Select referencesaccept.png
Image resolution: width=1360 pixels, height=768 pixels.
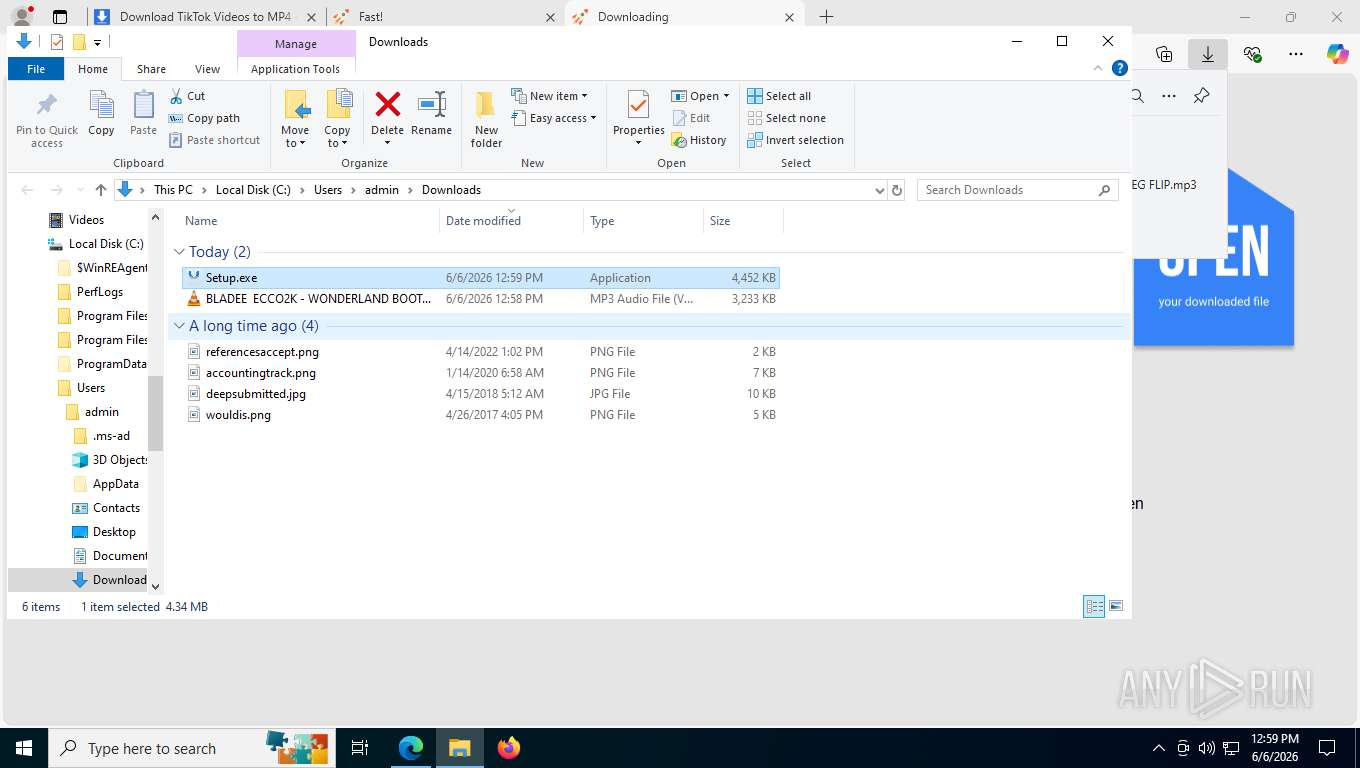pyautogui.click(x=480, y=352)
